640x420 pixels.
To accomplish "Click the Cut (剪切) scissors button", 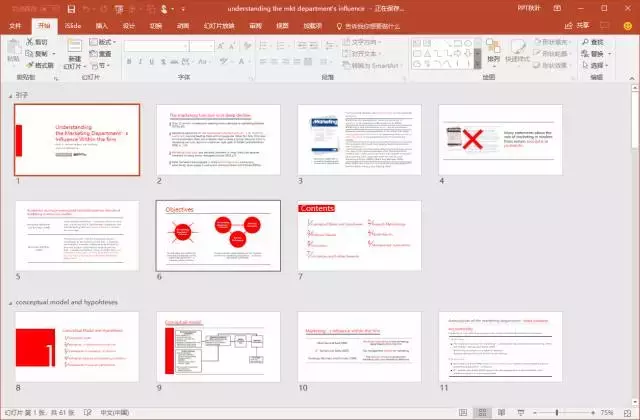I will [x=37, y=42].
